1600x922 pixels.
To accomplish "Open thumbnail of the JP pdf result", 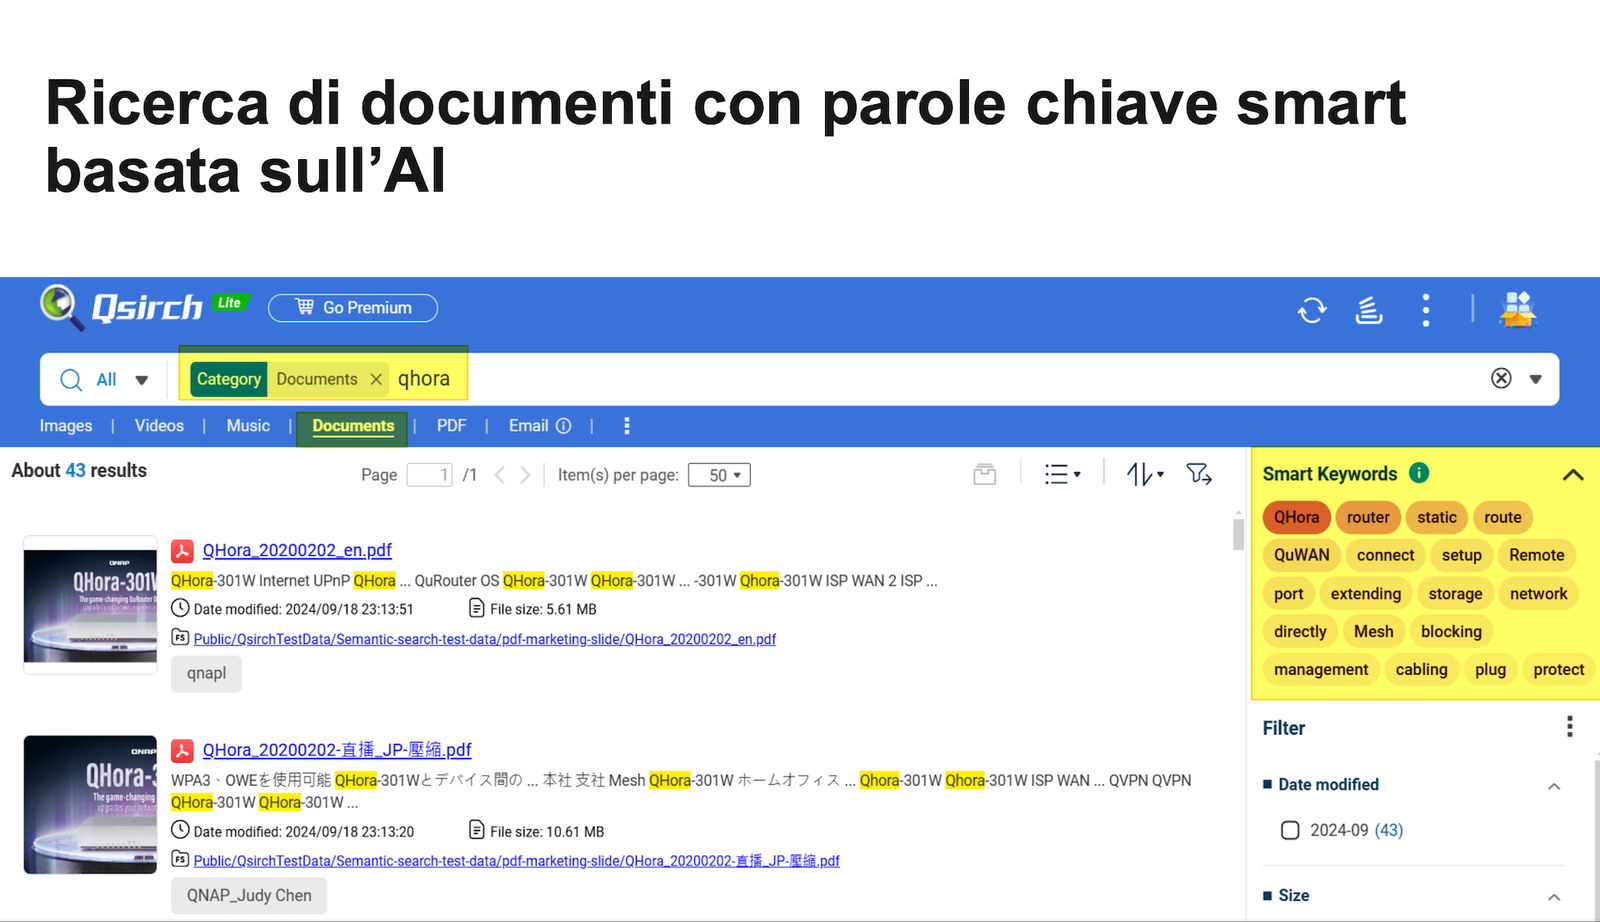I will 91,805.
